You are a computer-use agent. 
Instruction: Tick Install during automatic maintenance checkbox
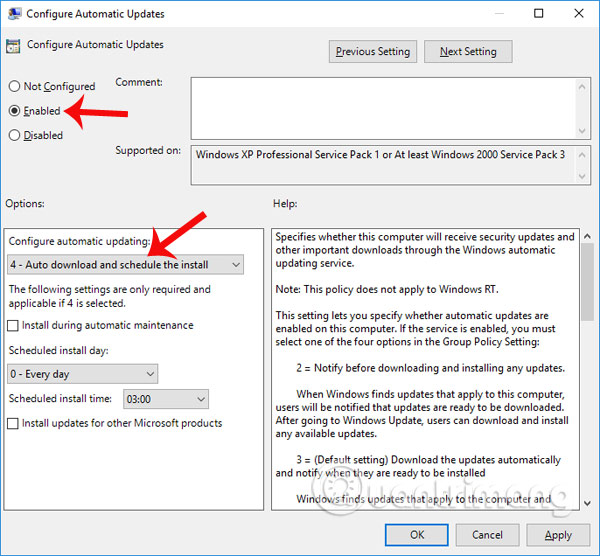pos(13,326)
